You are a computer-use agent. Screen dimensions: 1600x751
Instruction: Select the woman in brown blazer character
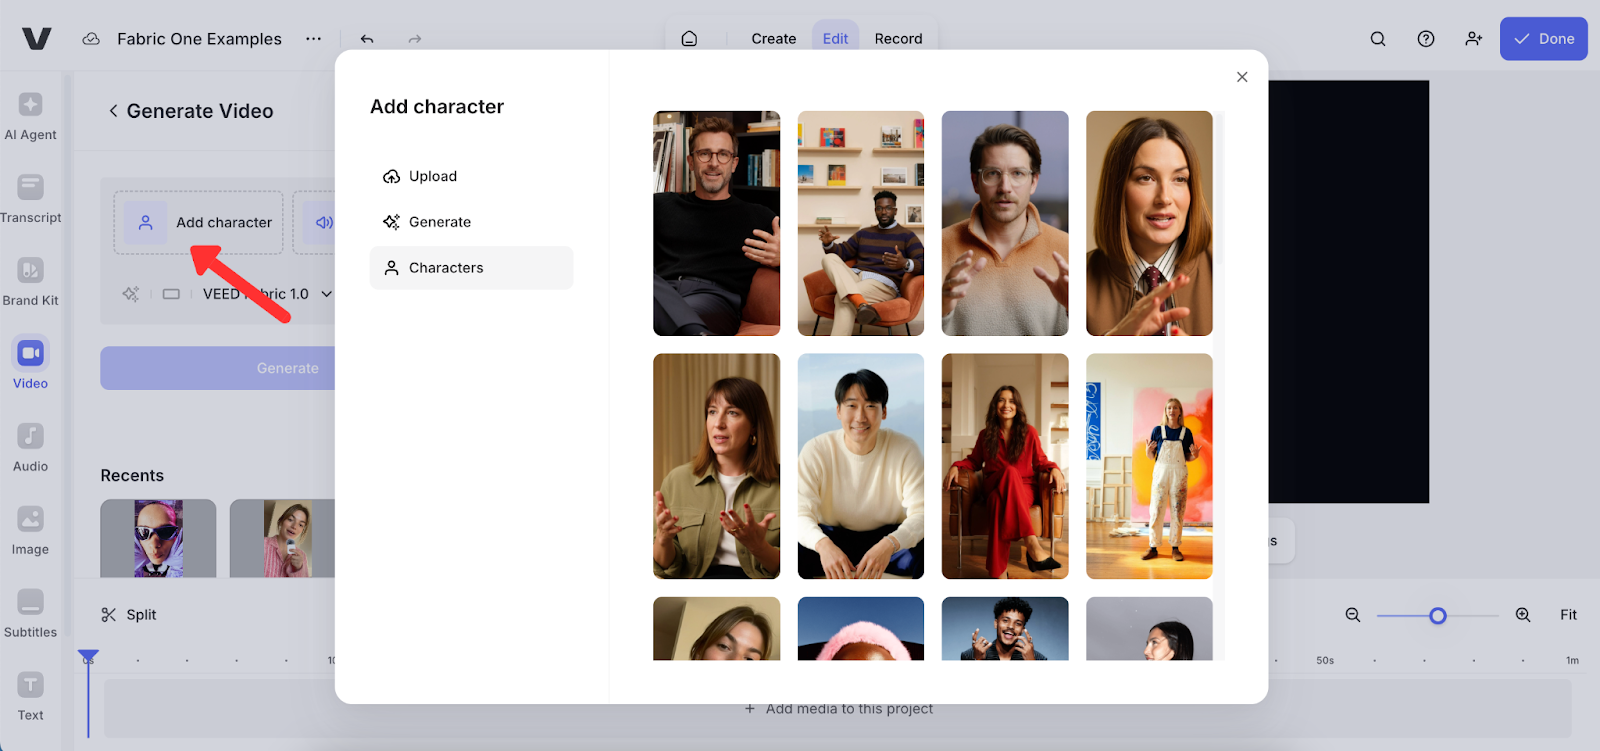point(1149,223)
